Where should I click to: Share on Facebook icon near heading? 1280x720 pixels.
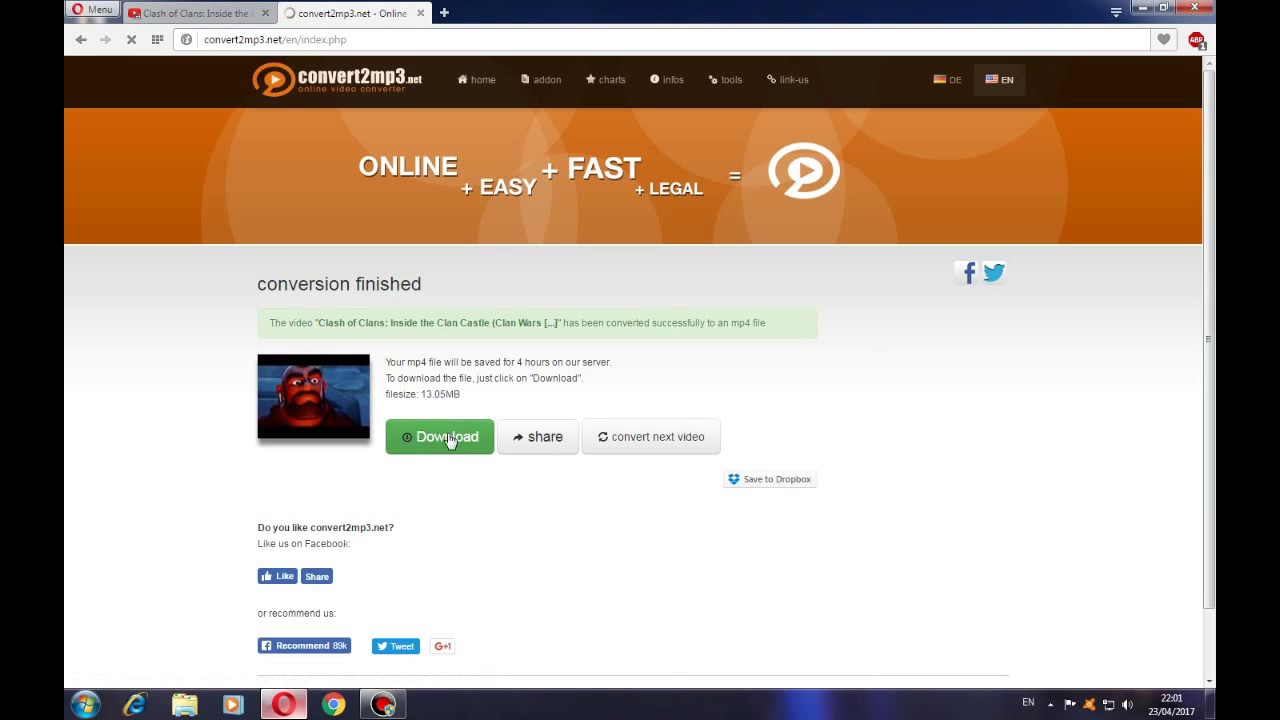[x=968, y=272]
